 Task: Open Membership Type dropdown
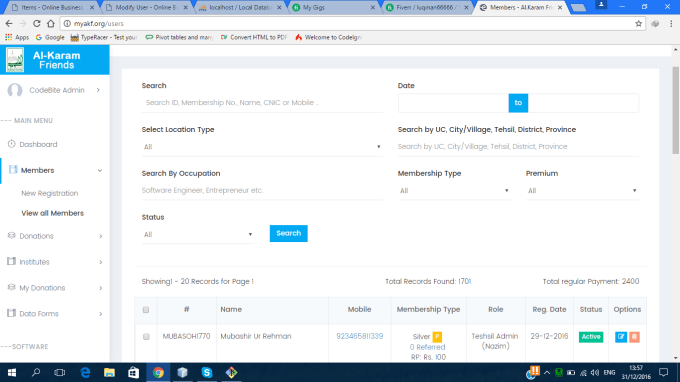click(454, 191)
